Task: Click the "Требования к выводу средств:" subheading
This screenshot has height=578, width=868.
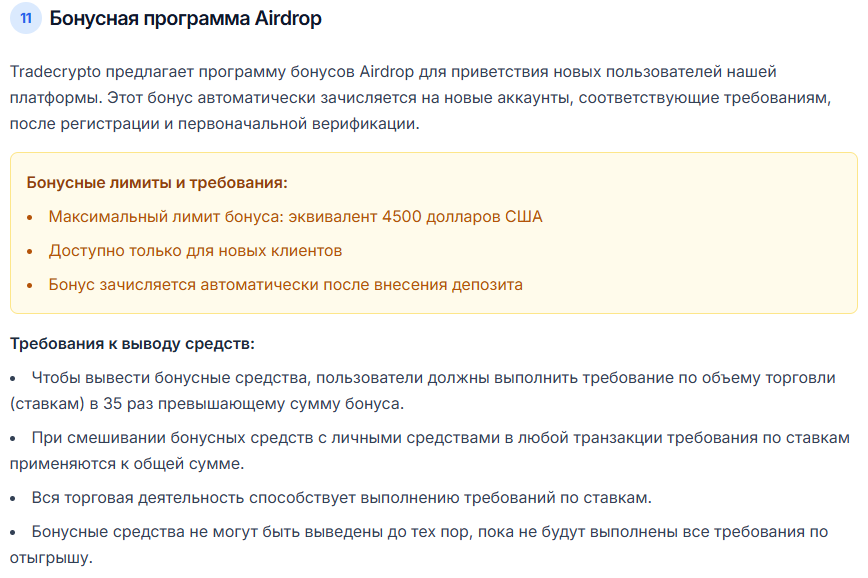Action: 132,344
